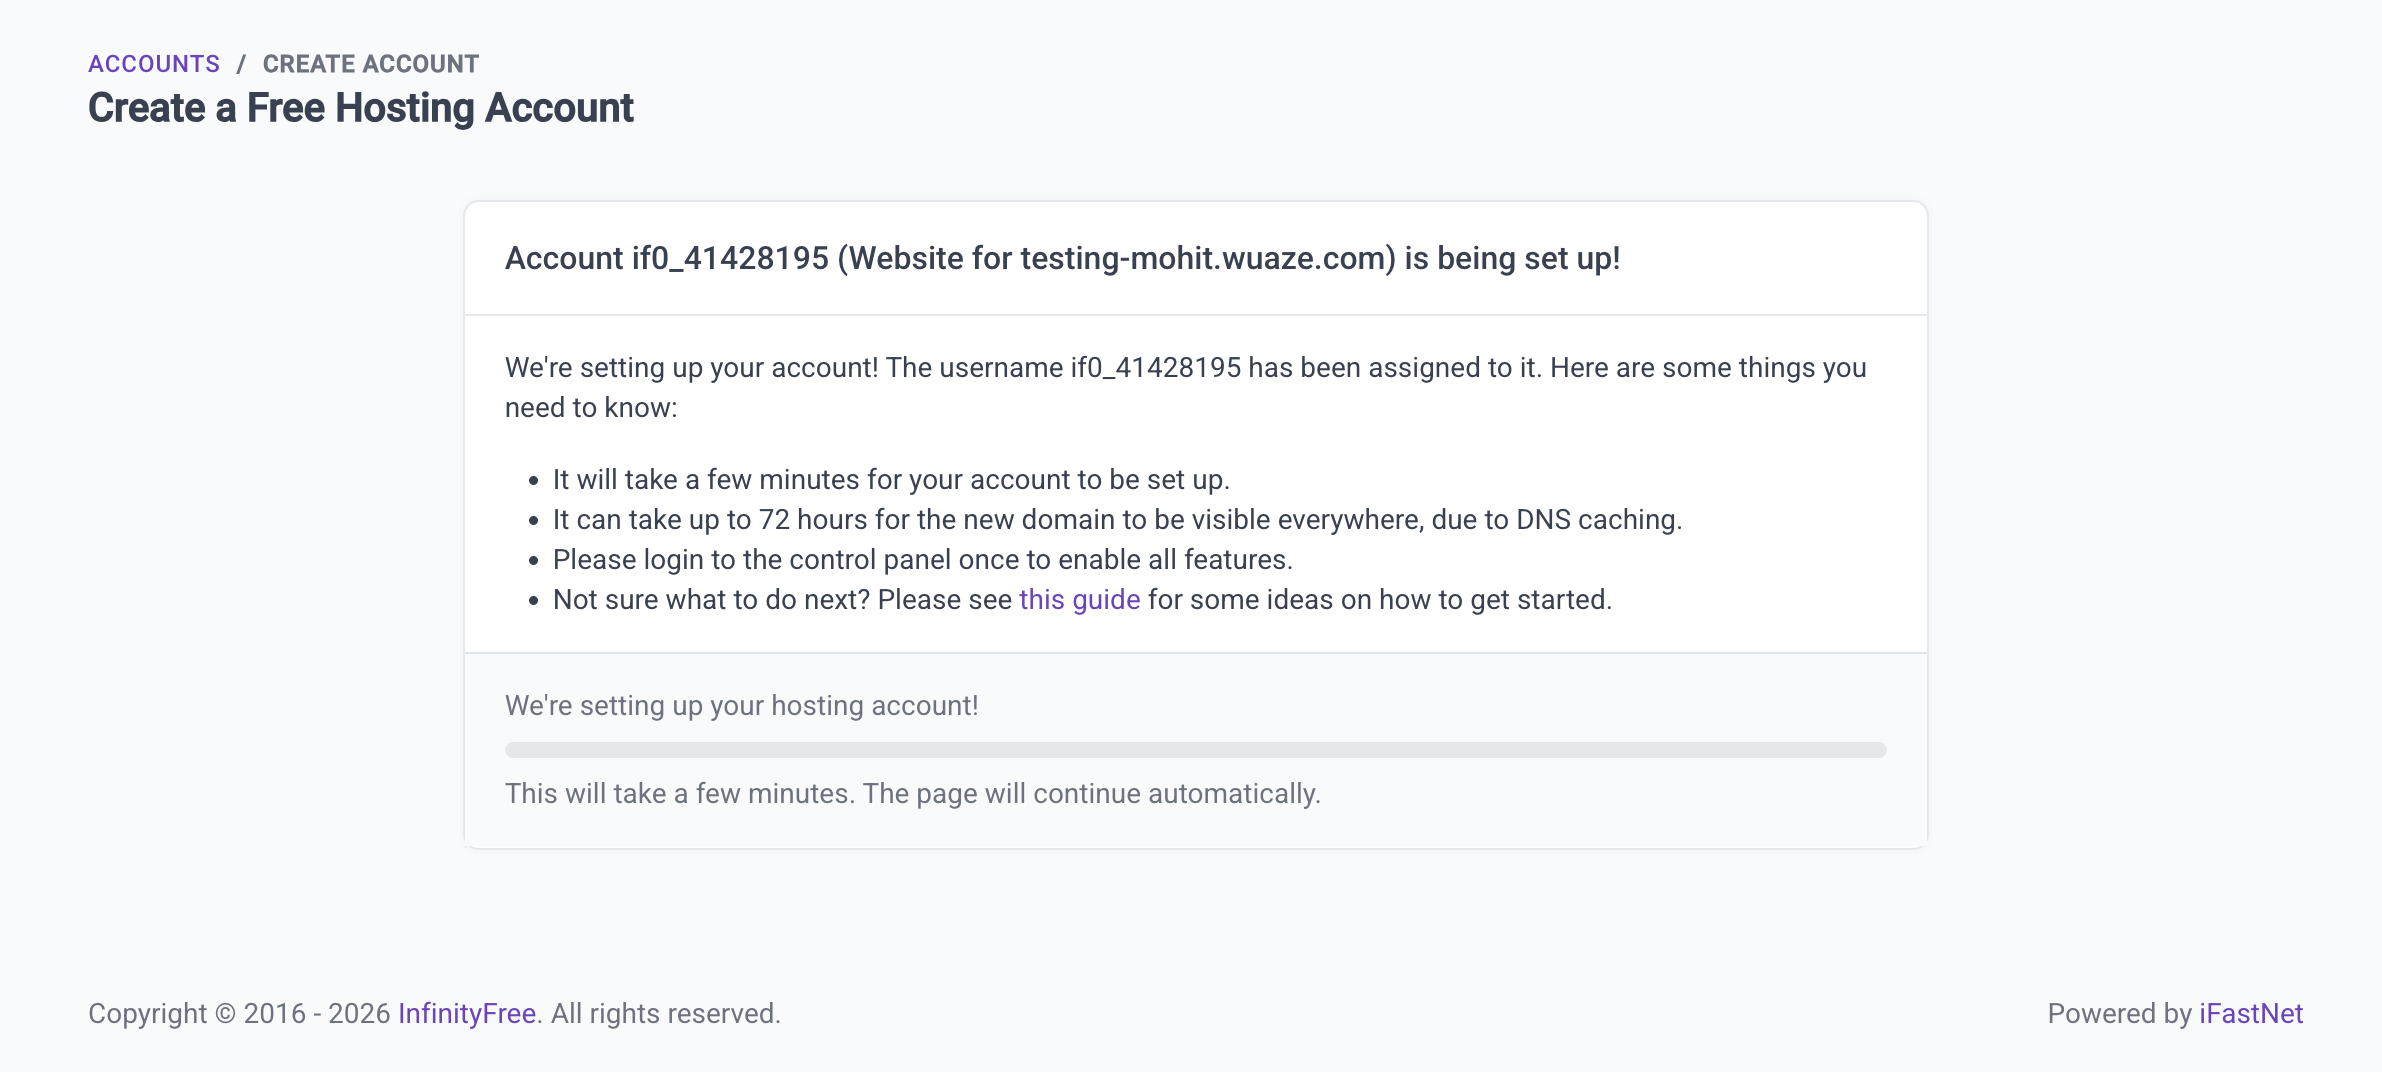Select the testing-mohit.wuaze.com domain text in header
Image resolution: width=2382 pixels, height=1072 pixels.
click(1207, 259)
